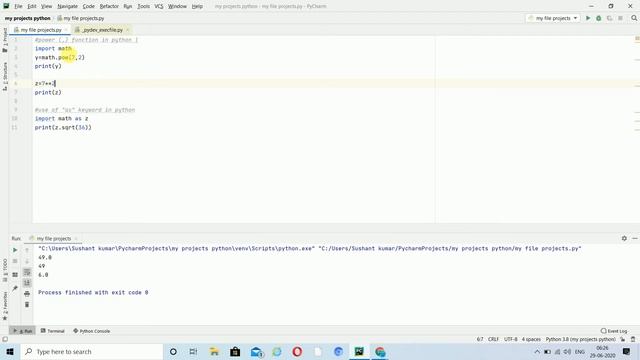
Task: Switch to my file projects.py editor tab
Action: pyautogui.click(x=41, y=30)
